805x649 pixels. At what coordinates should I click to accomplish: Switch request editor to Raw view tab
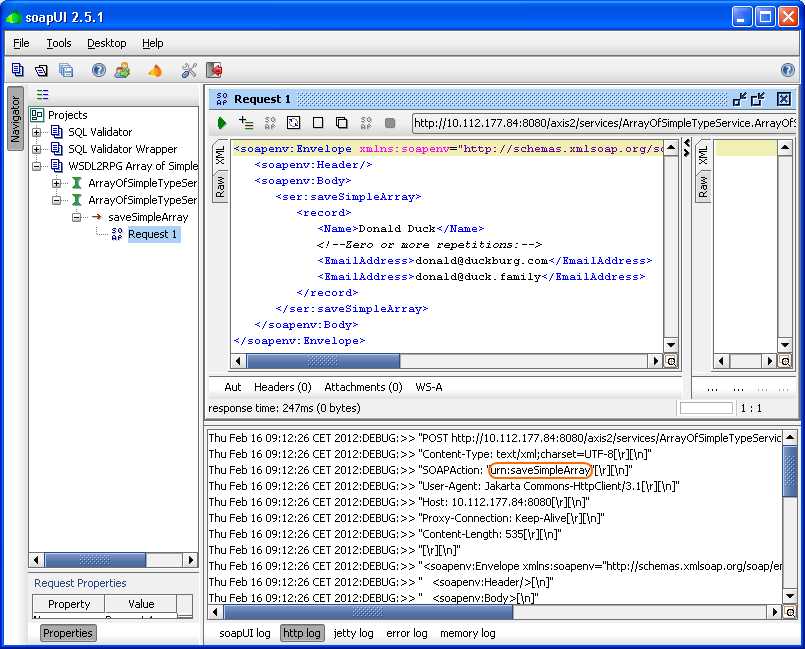tap(220, 187)
